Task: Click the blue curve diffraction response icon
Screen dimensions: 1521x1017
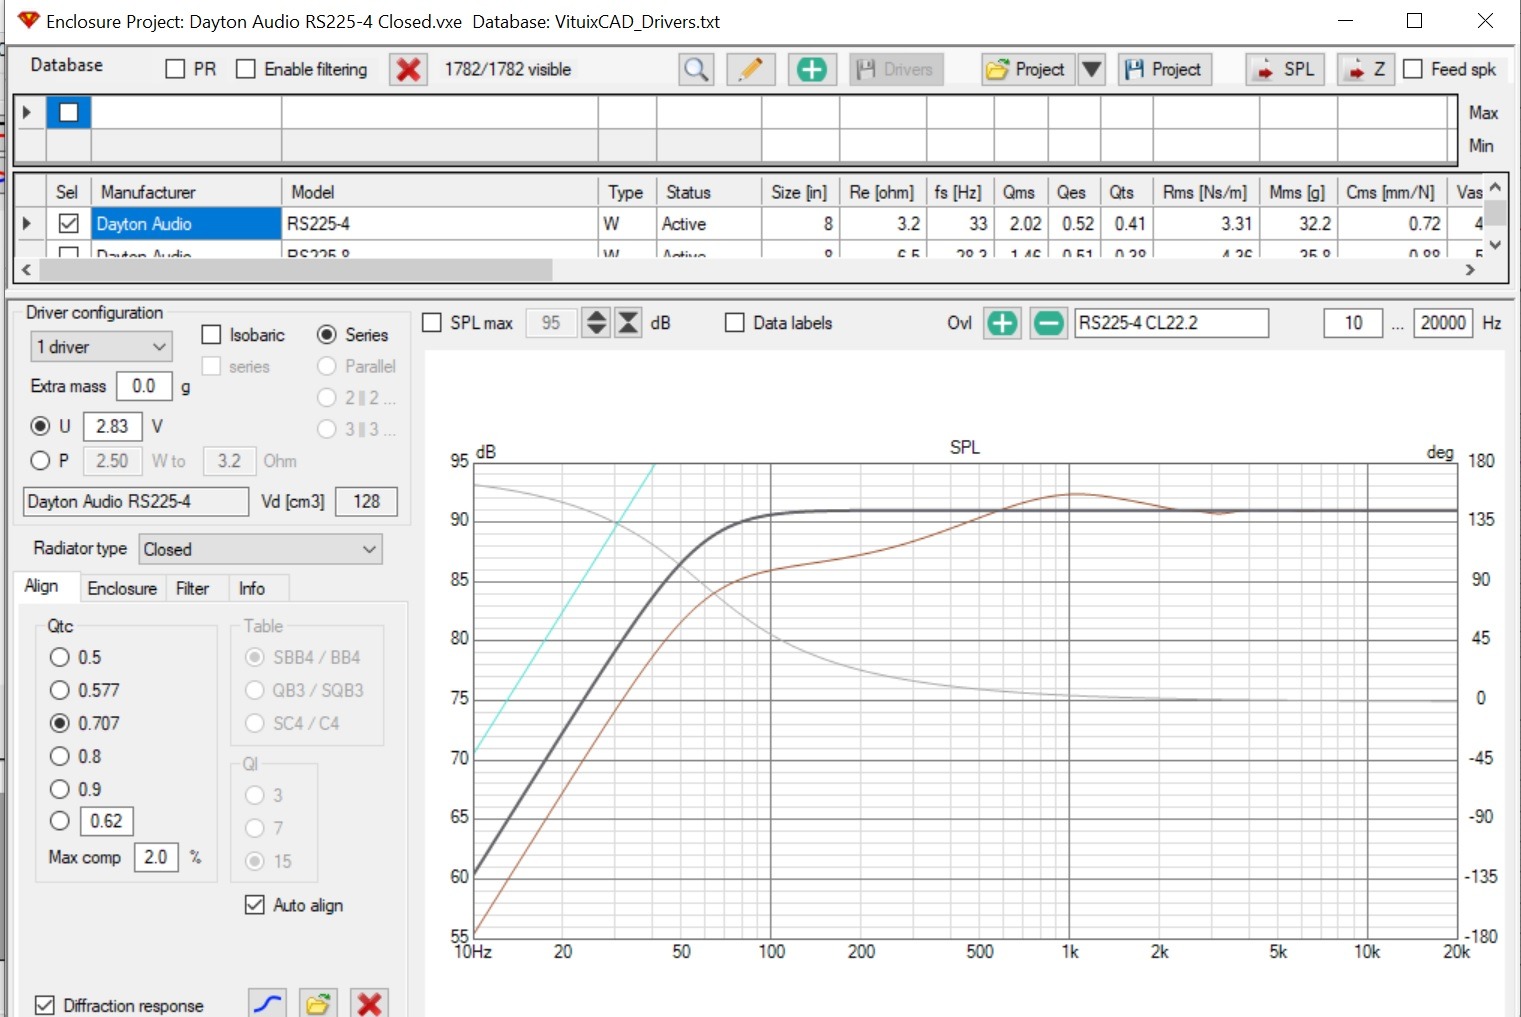Action: tap(267, 1003)
